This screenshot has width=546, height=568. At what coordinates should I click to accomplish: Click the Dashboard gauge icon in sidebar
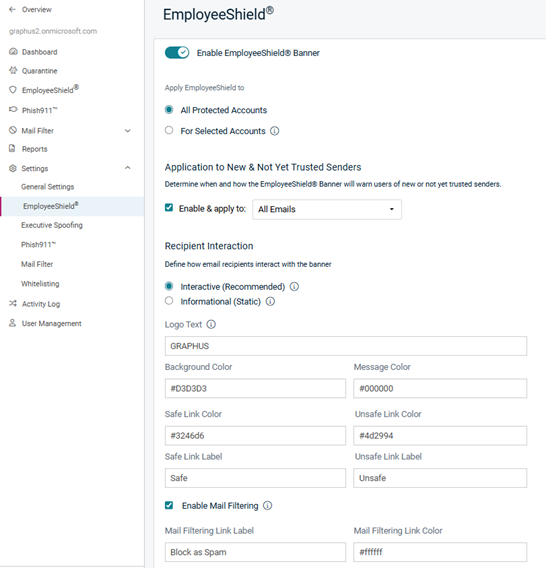pyautogui.click(x=13, y=52)
